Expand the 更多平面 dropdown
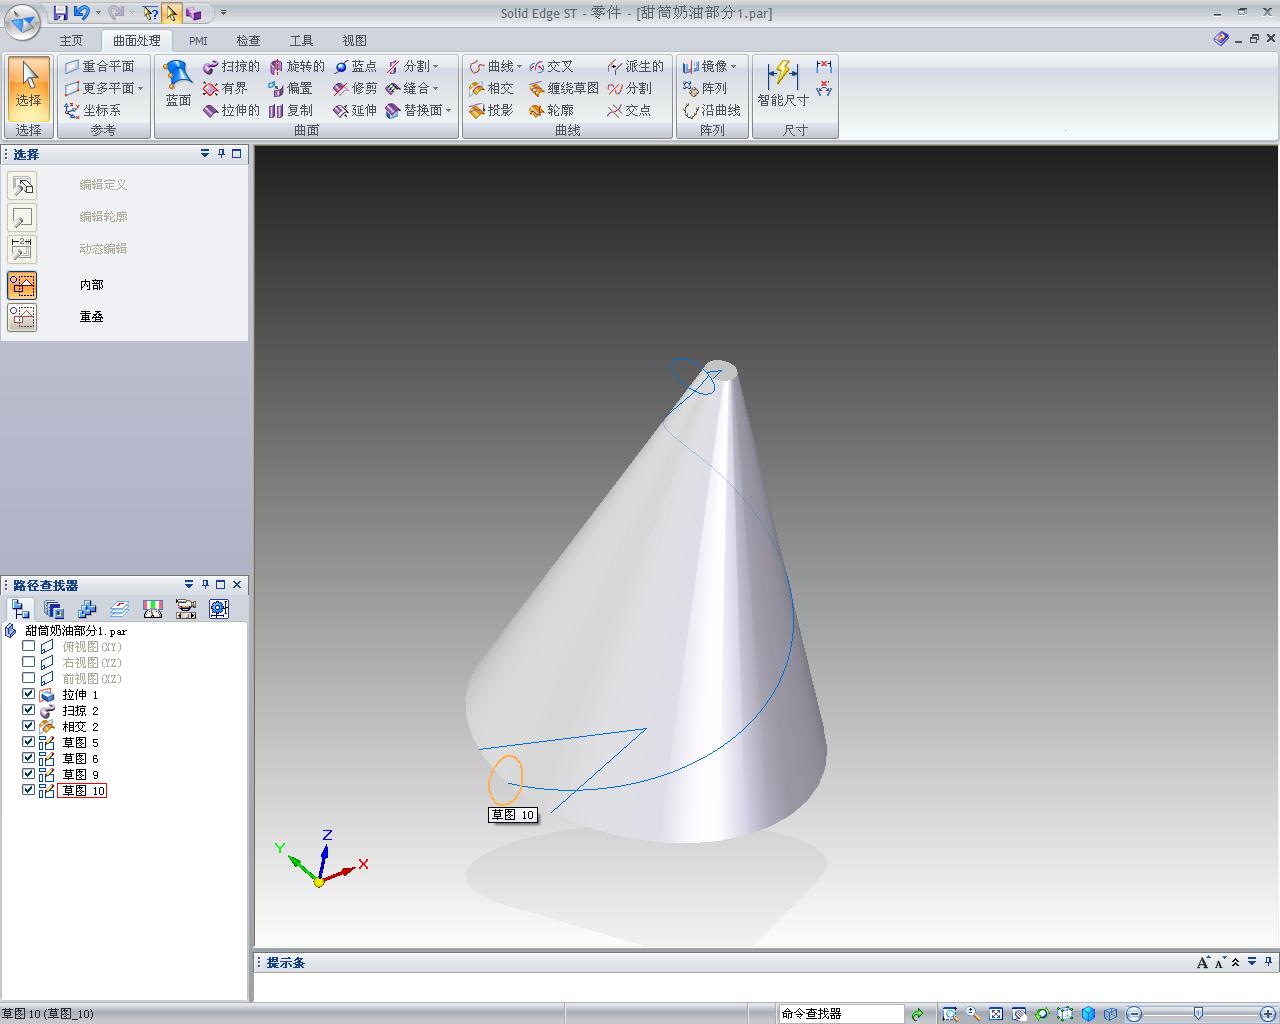The height and width of the screenshot is (1024, 1280). coord(140,88)
